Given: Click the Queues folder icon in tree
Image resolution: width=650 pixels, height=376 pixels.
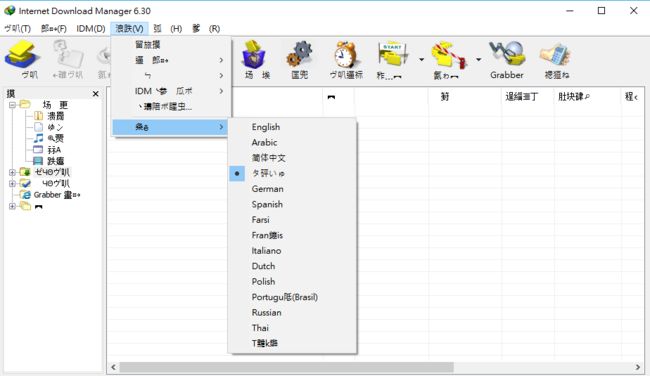Looking at the screenshot, I should pyautogui.click(x=25, y=206).
